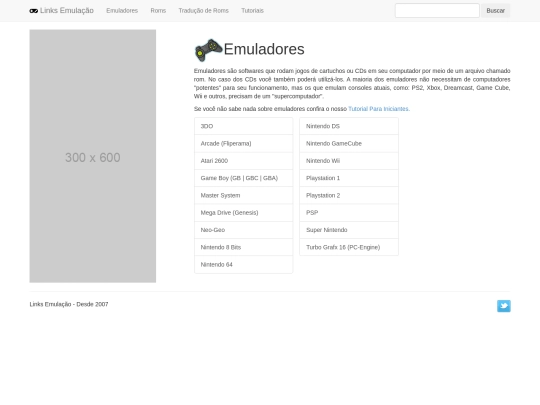
Task: Focus the search input field
Action: pyautogui.click(x=437, y=11)
